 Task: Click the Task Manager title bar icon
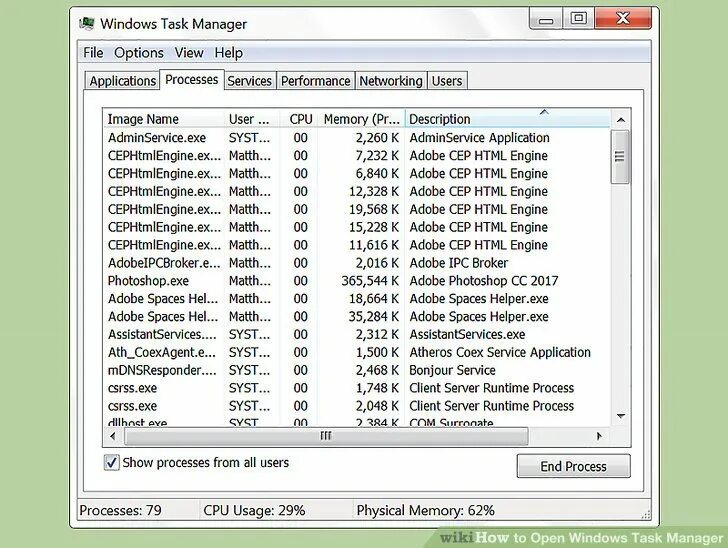(x=87, y=23)
